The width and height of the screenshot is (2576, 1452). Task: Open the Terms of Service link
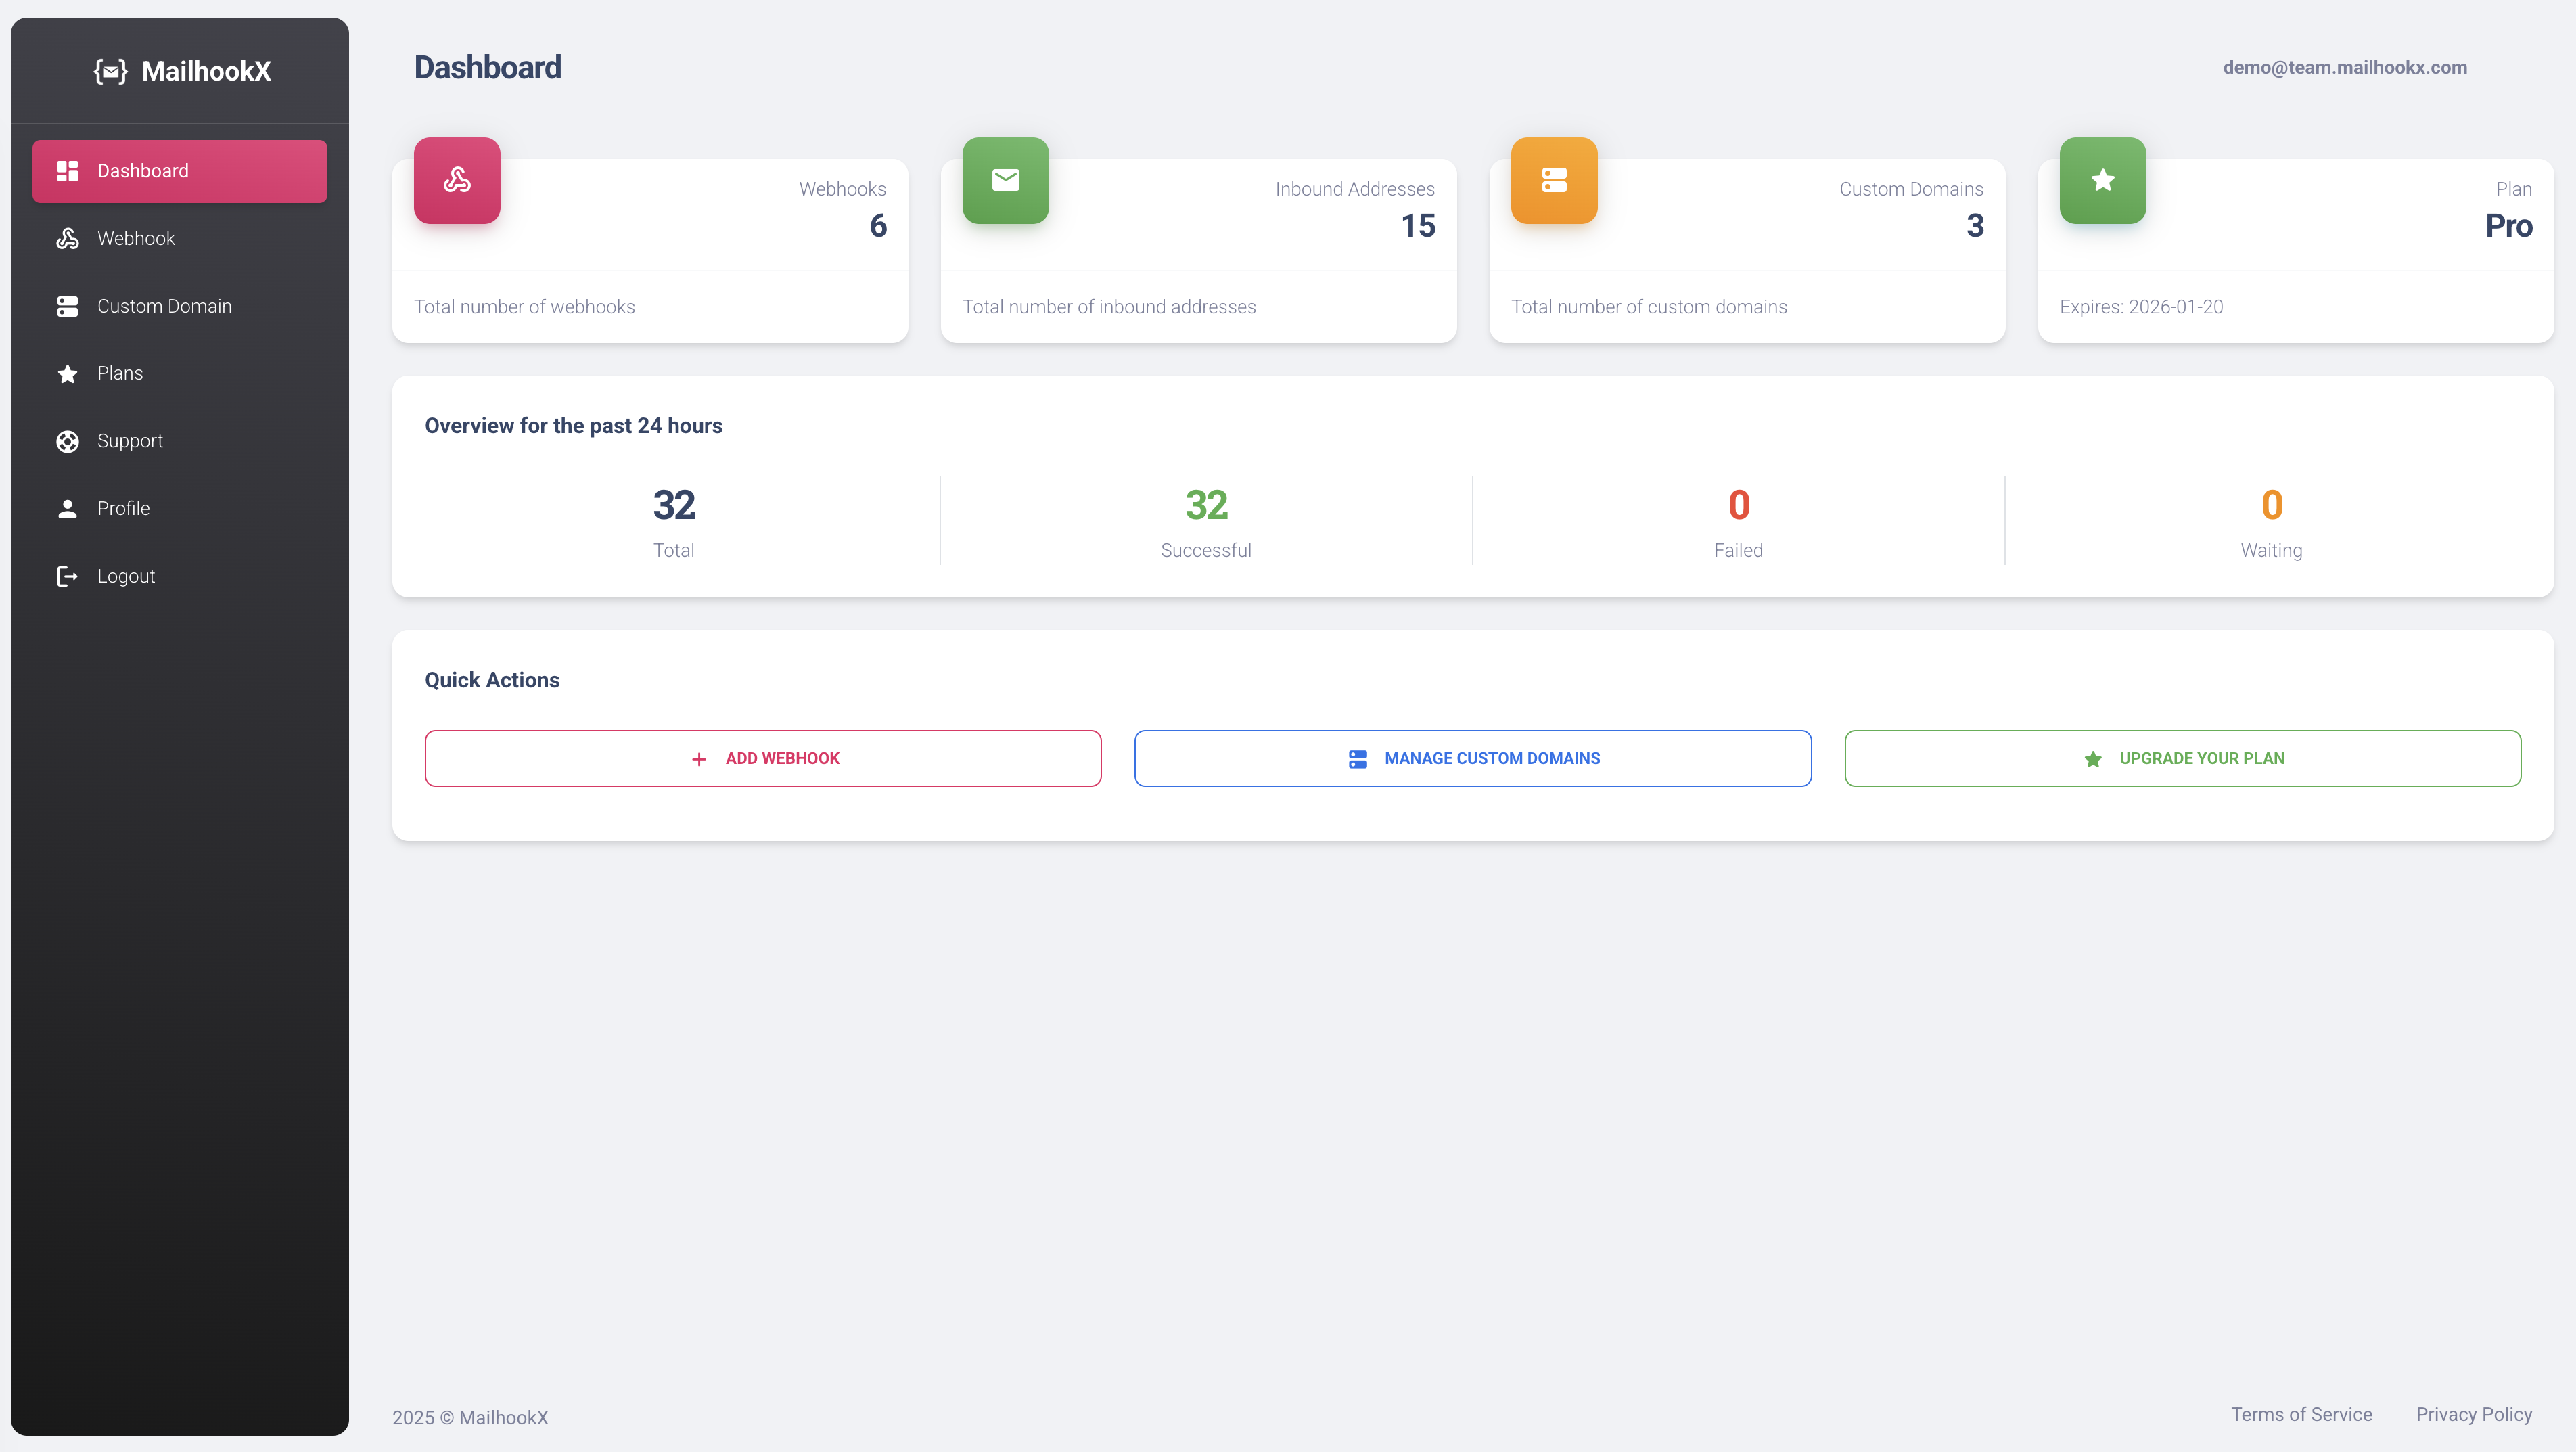click(x=2301, y=1414)
